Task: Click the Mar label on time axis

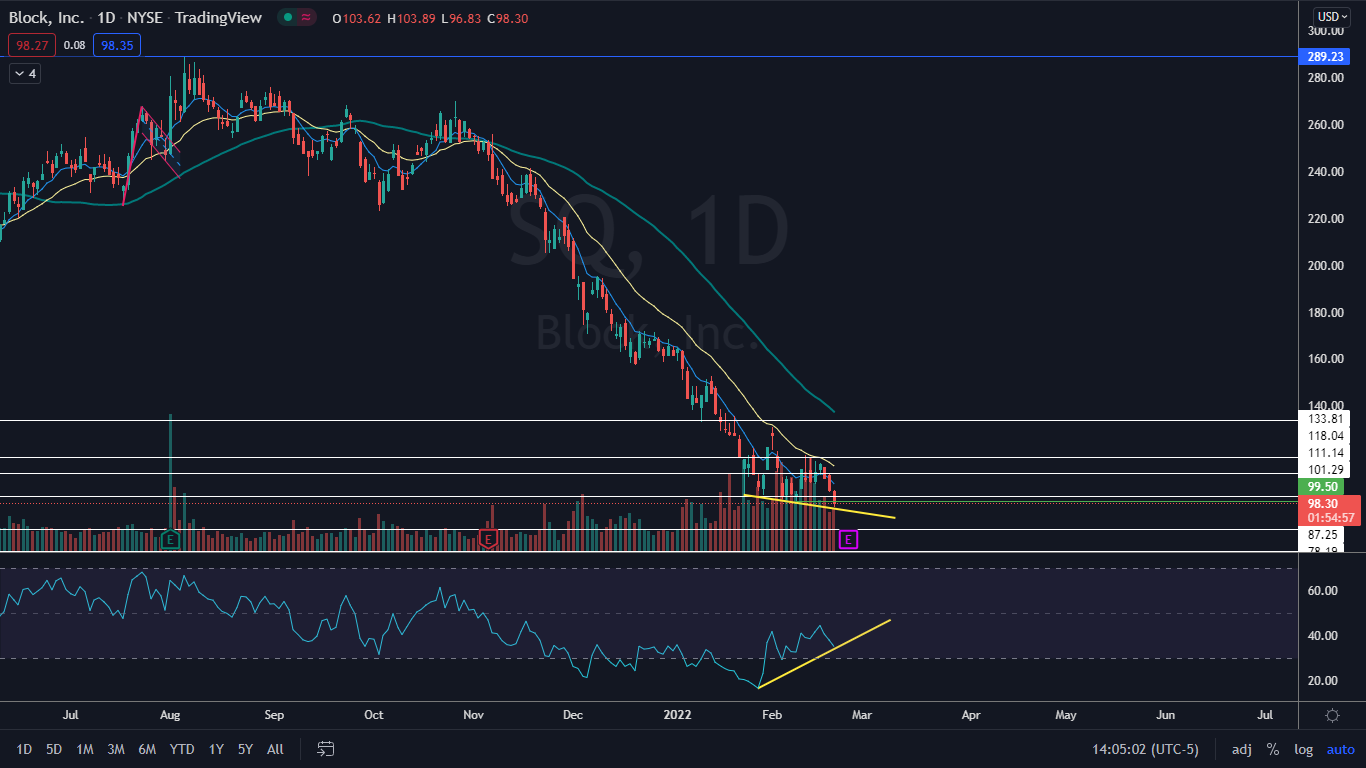Action: click(x=862, y=715)
